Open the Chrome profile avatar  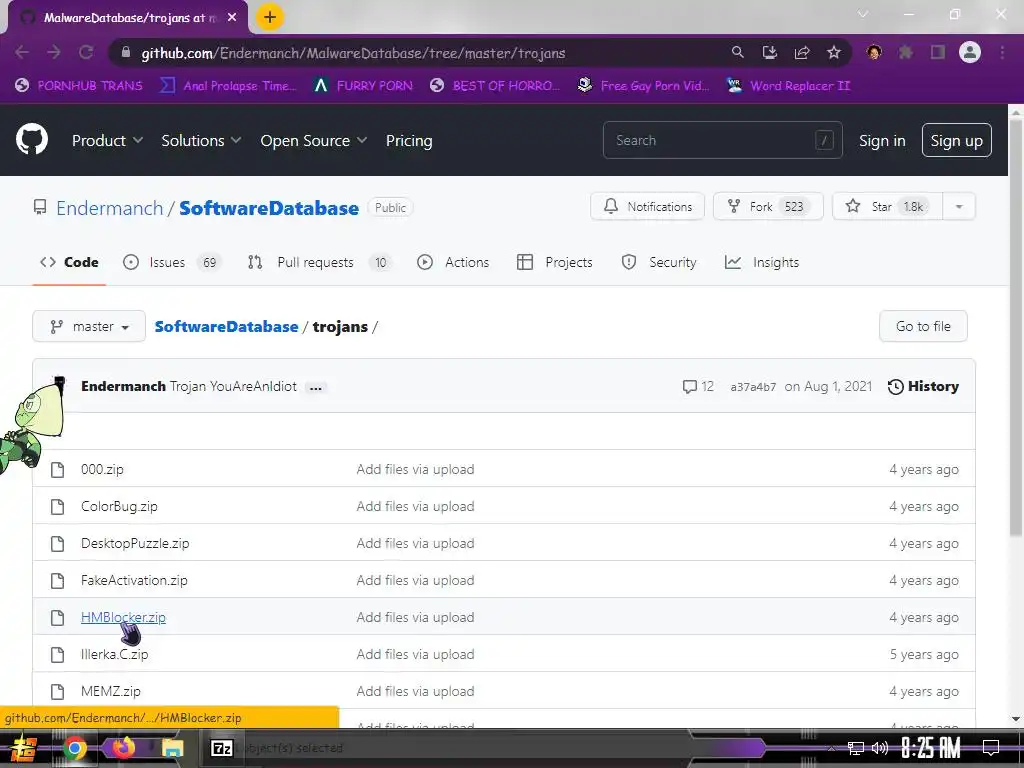(970, 52)
